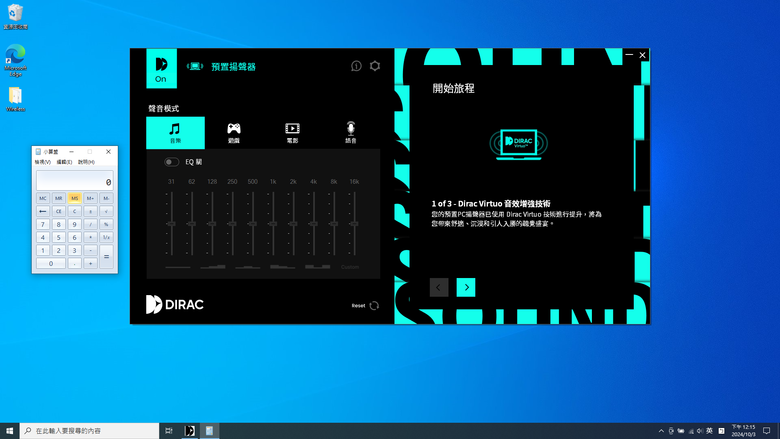Click the 2k equalizer slider
This screenshot has width=780, height=439.
[293, 224]
